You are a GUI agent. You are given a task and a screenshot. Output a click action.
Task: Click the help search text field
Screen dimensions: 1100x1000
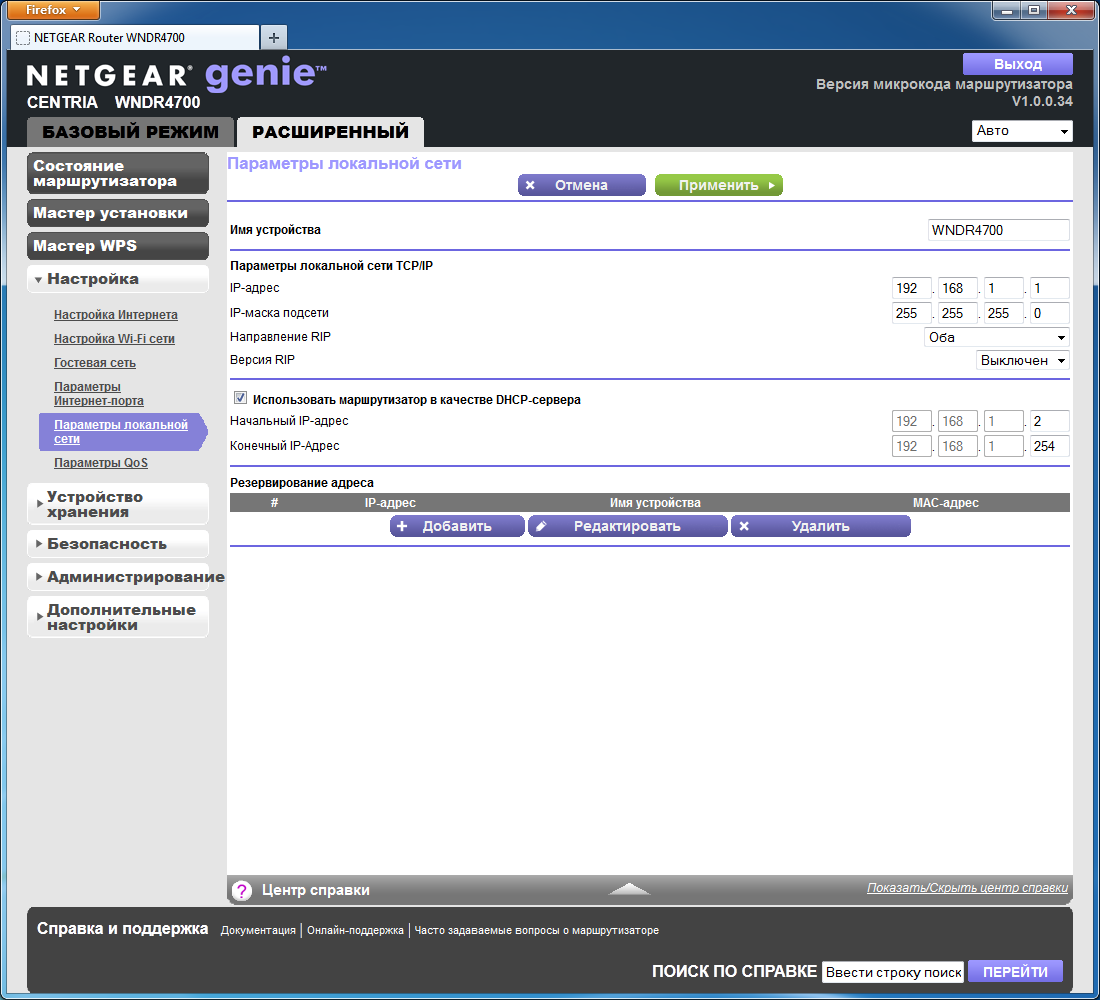click(x=893, y=972)
